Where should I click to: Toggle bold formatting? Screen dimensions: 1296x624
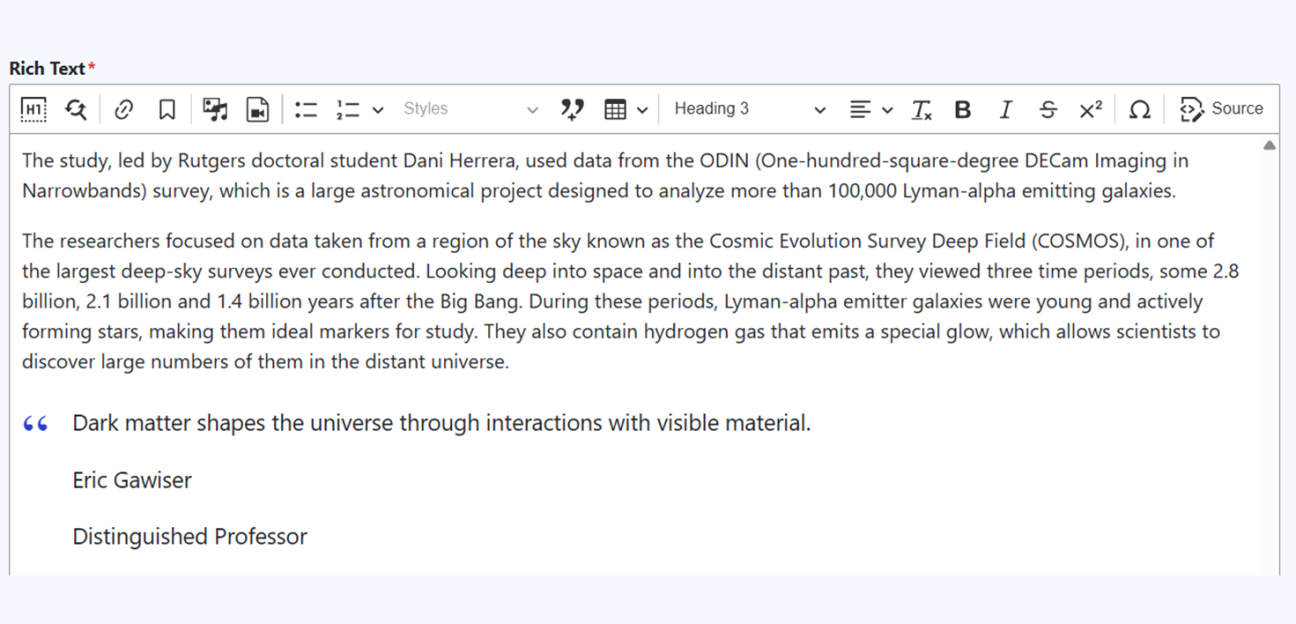(963, 110)
